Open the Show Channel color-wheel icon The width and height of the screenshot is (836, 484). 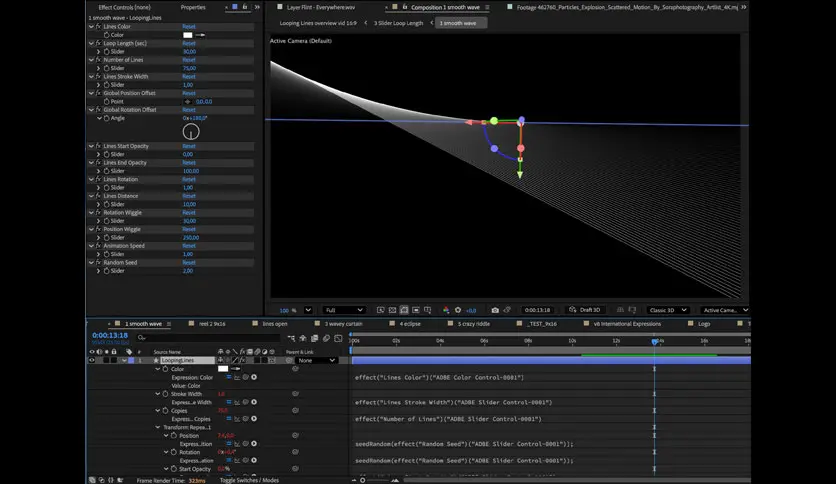click(446, 310)
